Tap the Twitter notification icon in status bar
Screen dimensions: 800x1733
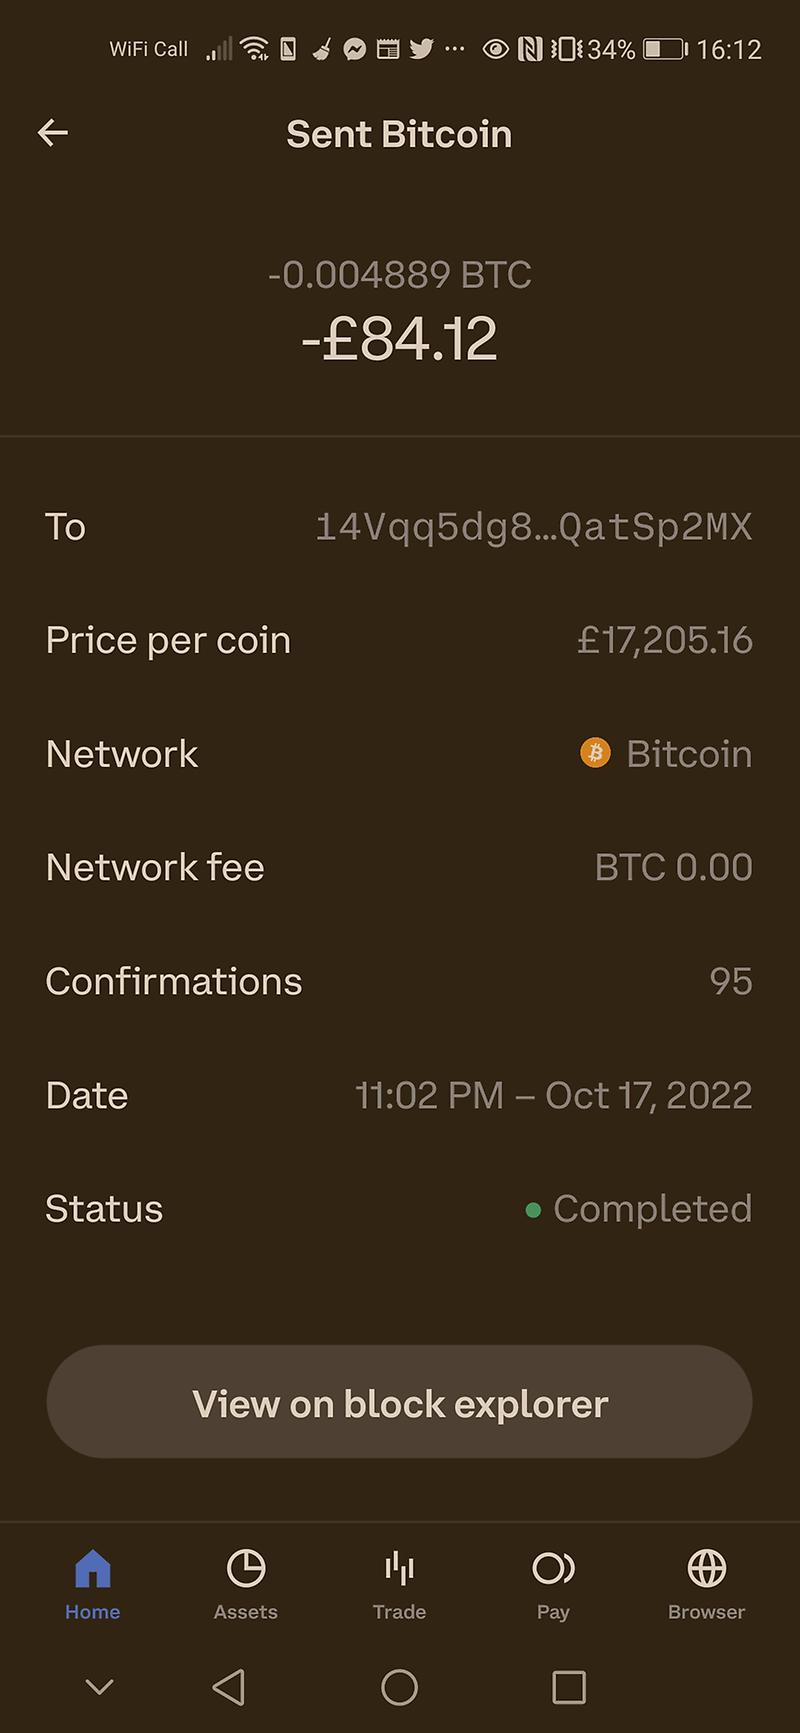(x=421, y=48)
